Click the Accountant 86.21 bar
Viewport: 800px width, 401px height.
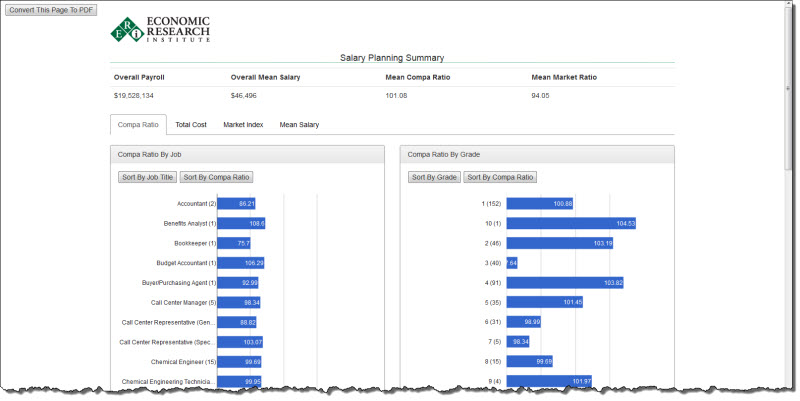(x=236, y=204)
